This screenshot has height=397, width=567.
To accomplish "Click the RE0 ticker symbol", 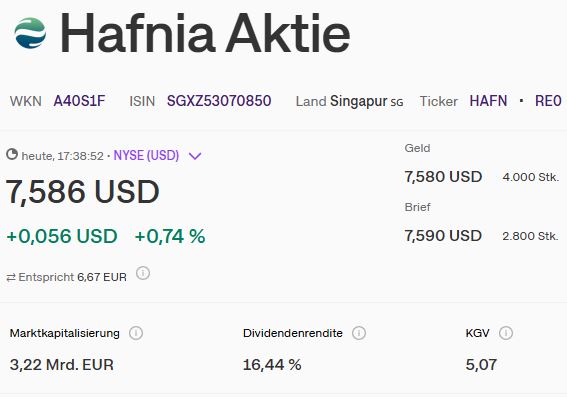I will click(548, 101).
